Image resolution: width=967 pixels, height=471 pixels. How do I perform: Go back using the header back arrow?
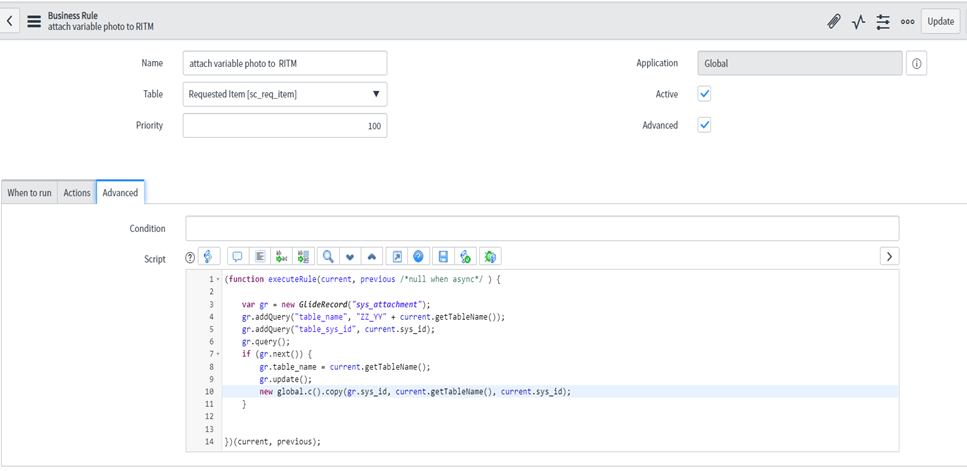pyautogui.click(x=9, y=21)
